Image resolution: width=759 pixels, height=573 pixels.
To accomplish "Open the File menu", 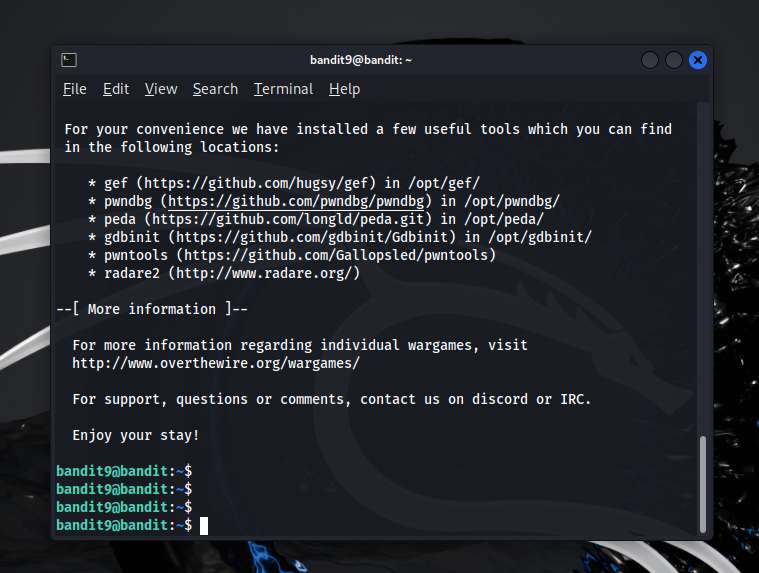I will click(x=75, y=89).
